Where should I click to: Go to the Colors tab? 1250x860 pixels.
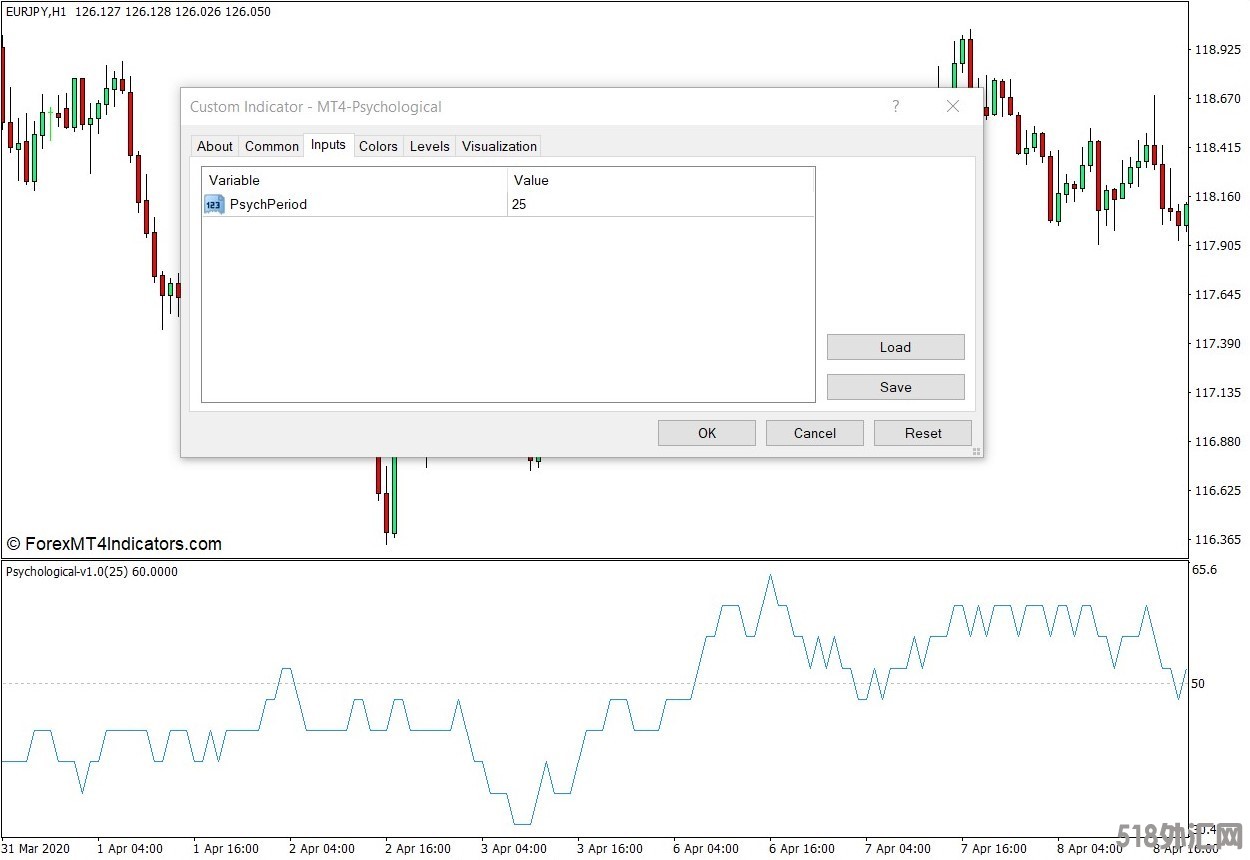[x=378, y=146]
